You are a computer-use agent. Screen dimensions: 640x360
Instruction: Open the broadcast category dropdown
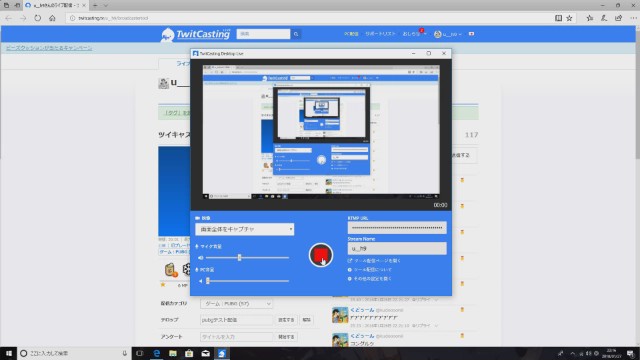tap(236, 304)
